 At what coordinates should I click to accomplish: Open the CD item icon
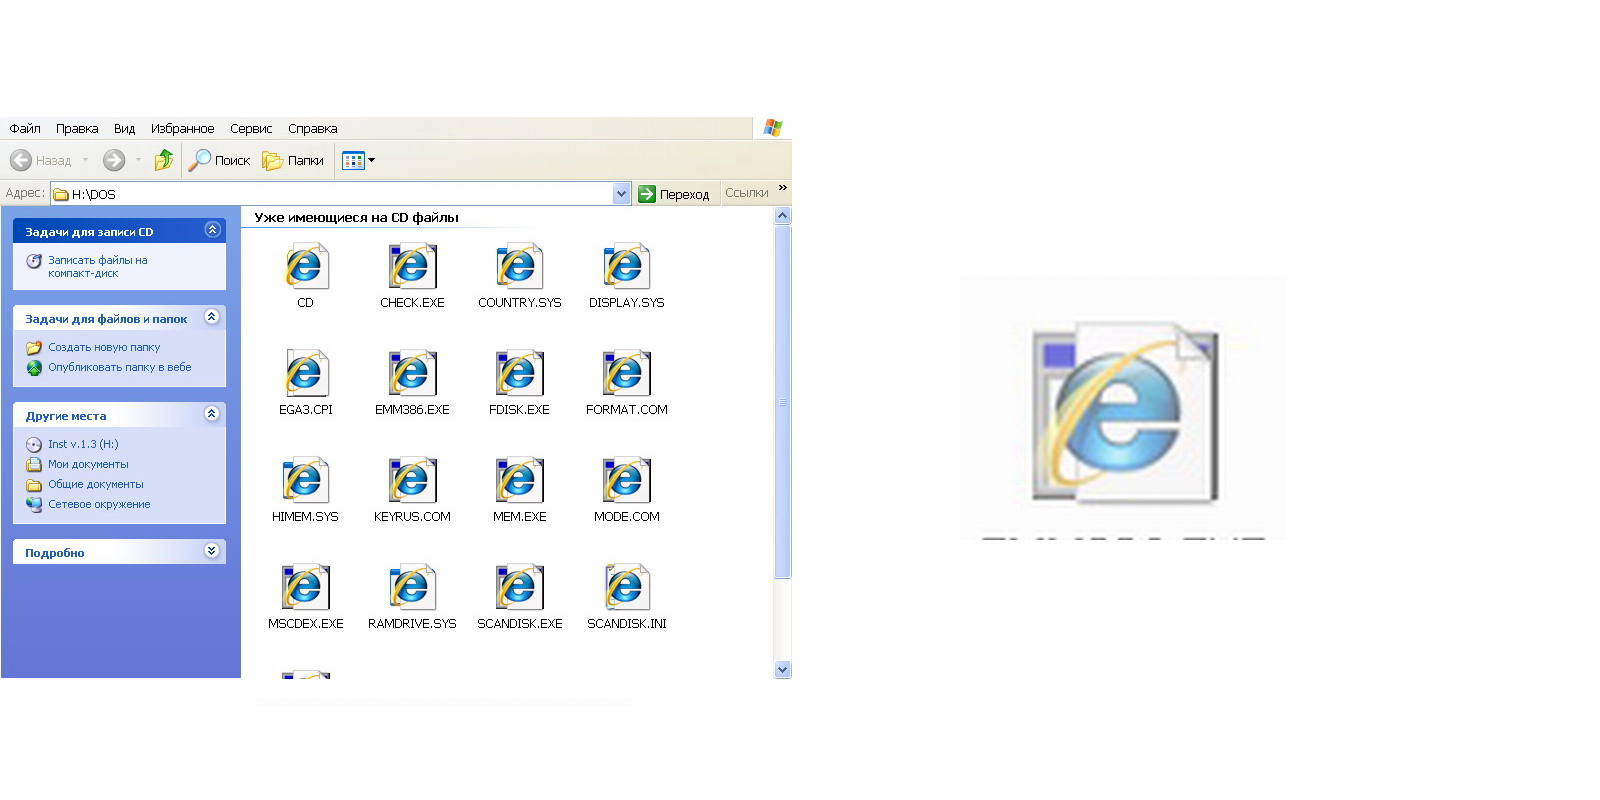305,266
